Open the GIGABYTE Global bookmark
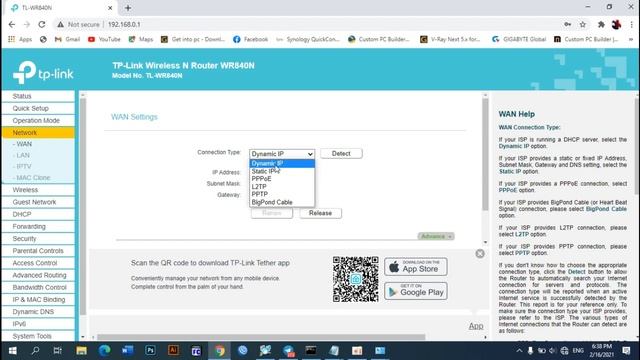 coord(519,39)
